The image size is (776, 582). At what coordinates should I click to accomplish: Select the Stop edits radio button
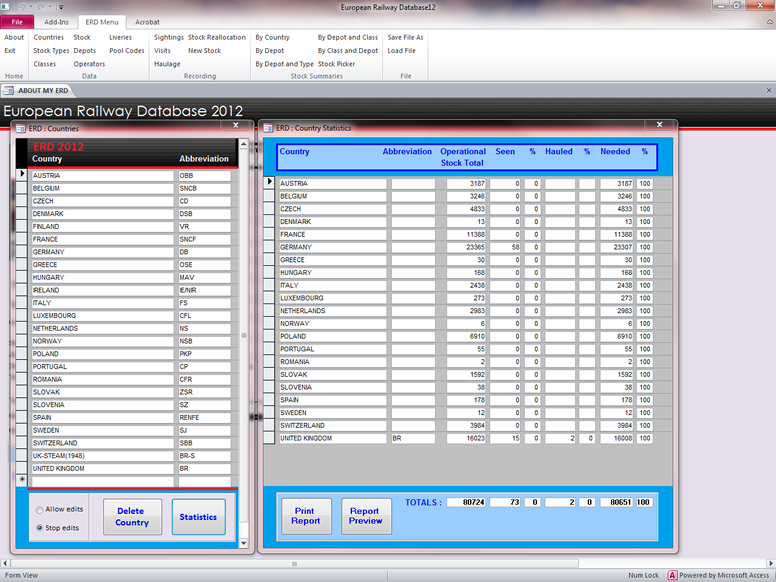tap(40, 528)
